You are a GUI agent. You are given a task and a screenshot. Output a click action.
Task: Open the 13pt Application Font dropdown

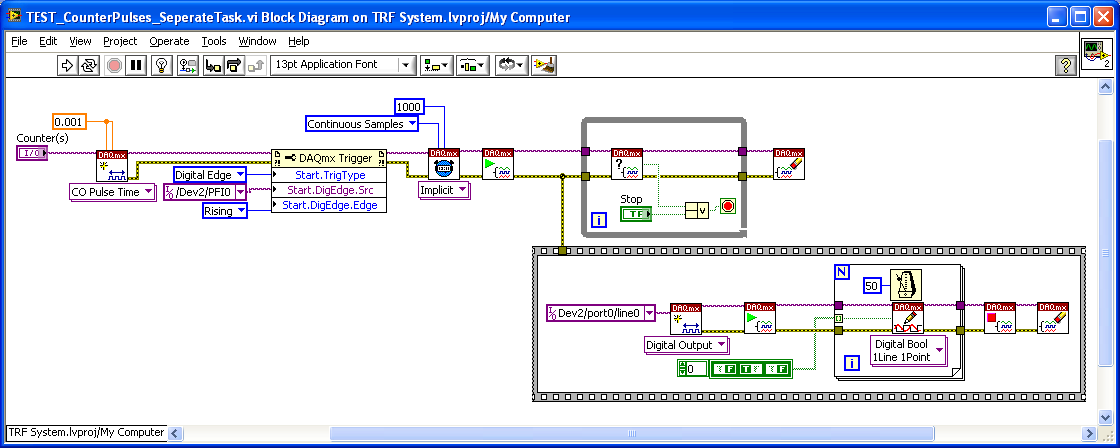pos(343,65)
